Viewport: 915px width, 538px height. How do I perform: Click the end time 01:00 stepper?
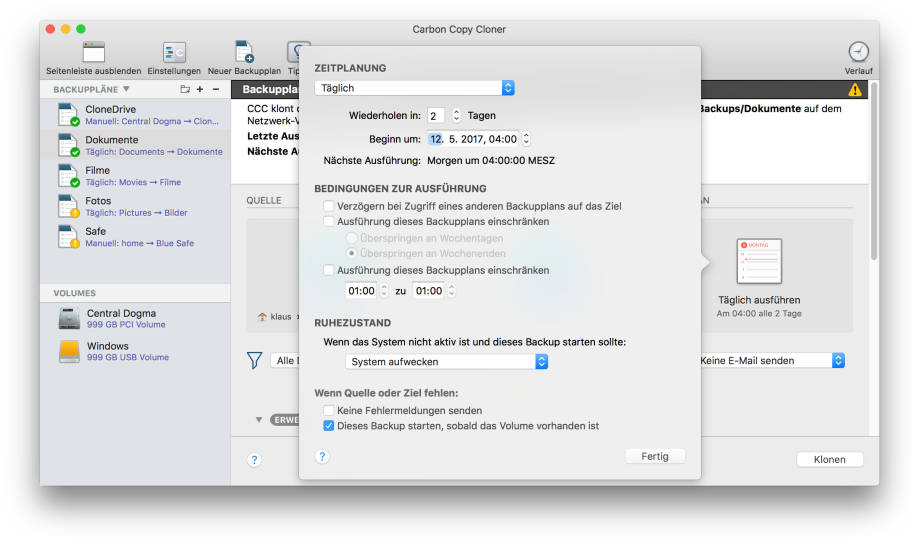click(451, 291)
